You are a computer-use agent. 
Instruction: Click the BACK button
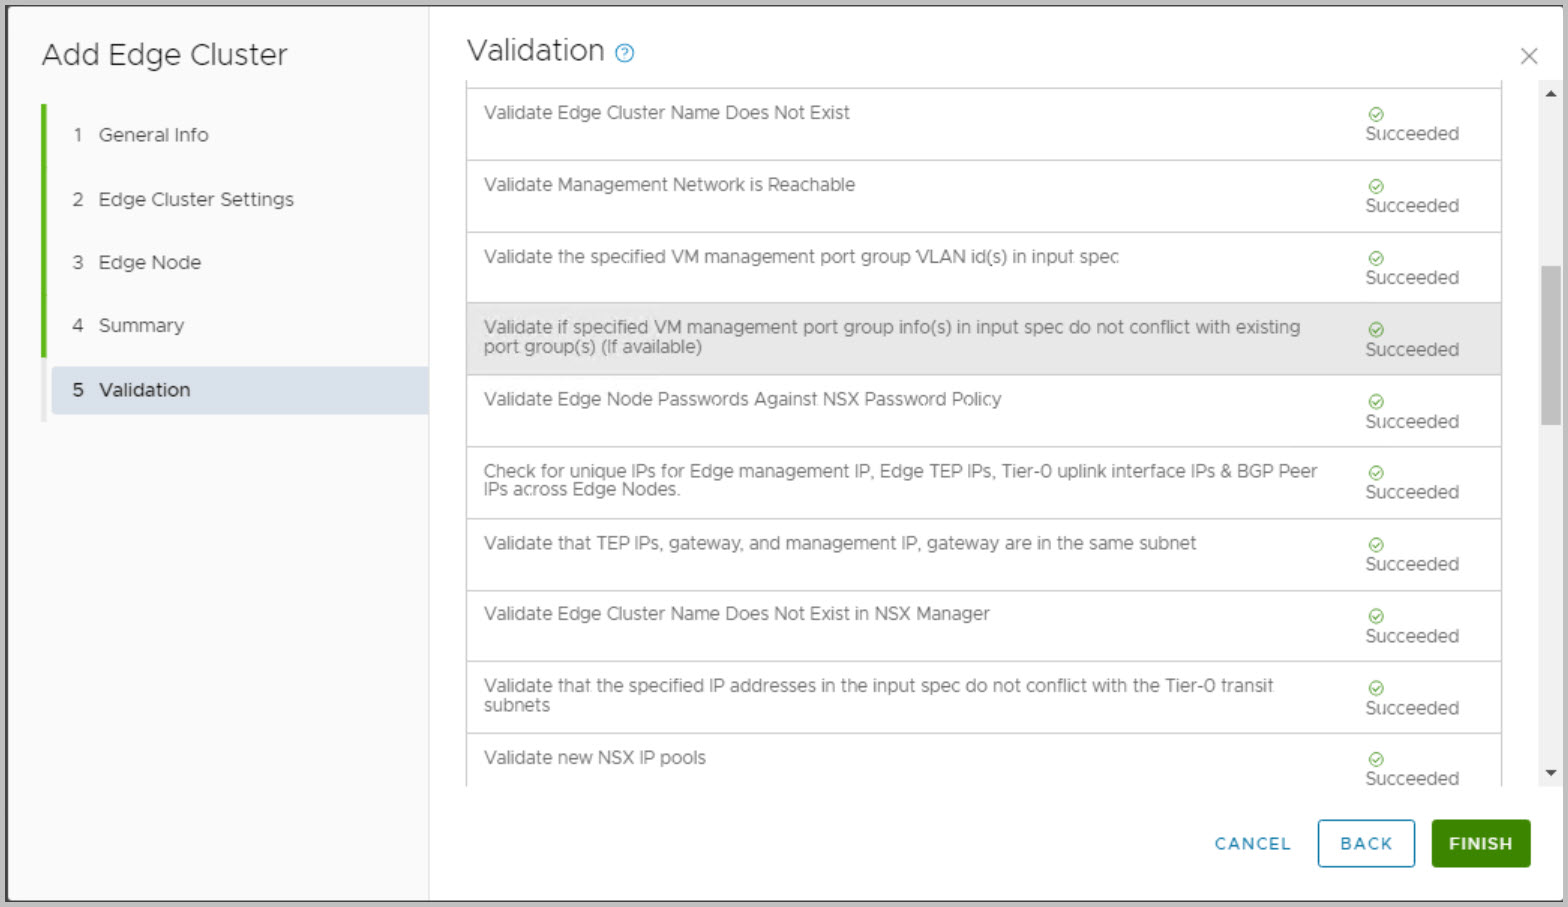point(1365,843)
